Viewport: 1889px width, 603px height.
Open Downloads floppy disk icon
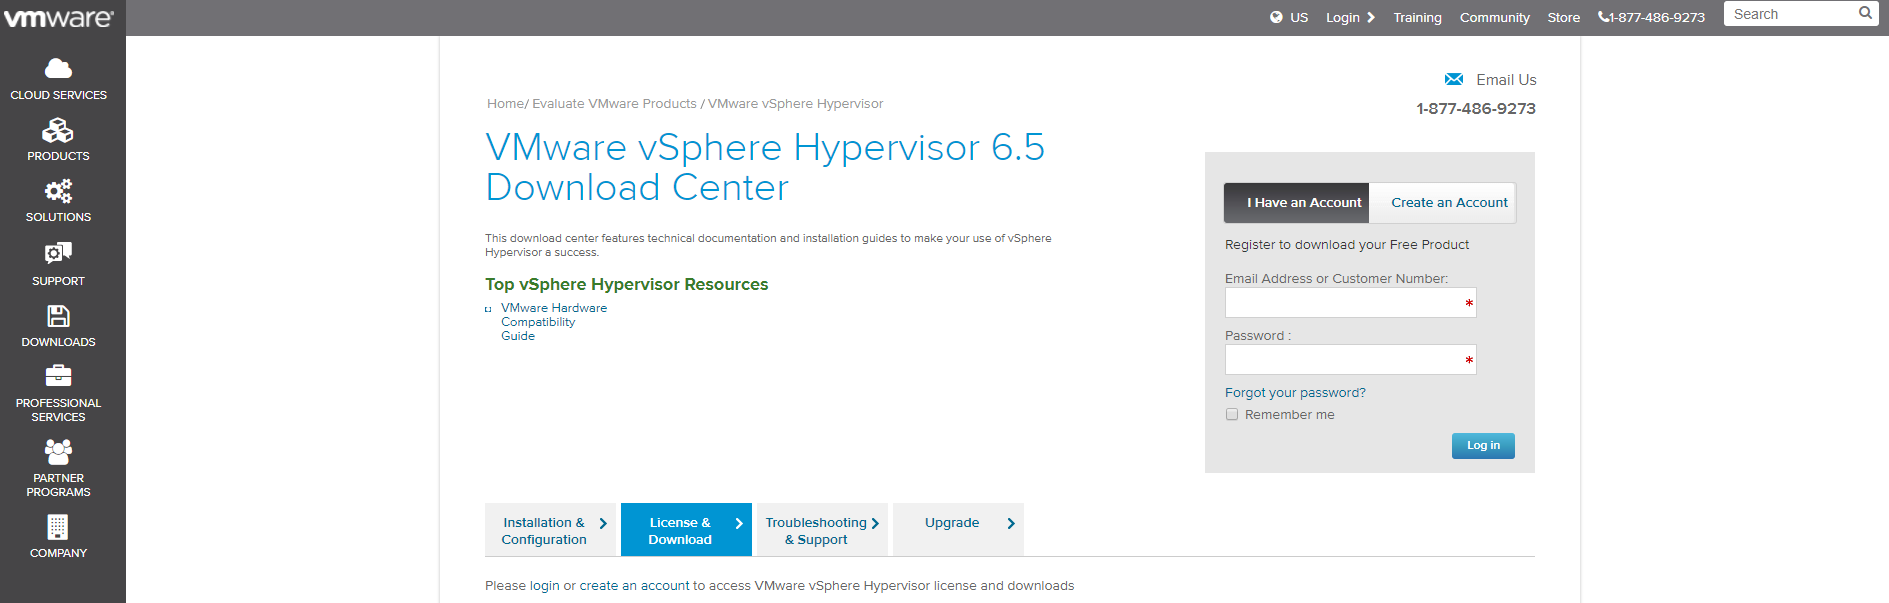58,316
